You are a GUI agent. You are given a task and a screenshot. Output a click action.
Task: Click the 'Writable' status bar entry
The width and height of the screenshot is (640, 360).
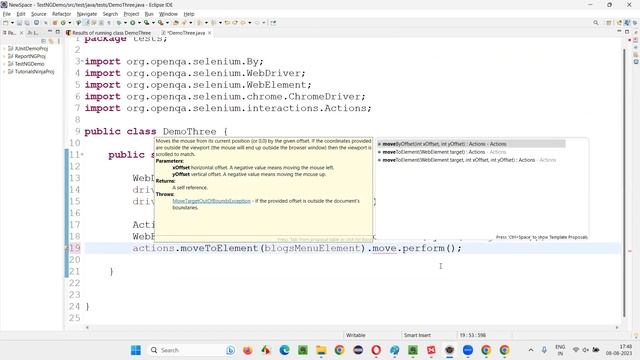click(356, 335)
